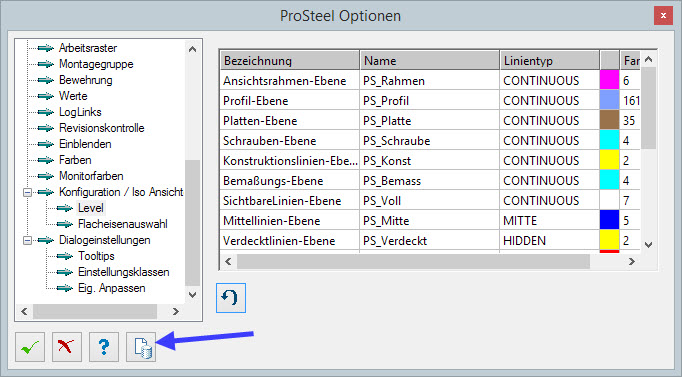This screenshot has width=682, height=377.
Task: Click the table's vertical scrollbar down arrow
Action: [648, 245]
